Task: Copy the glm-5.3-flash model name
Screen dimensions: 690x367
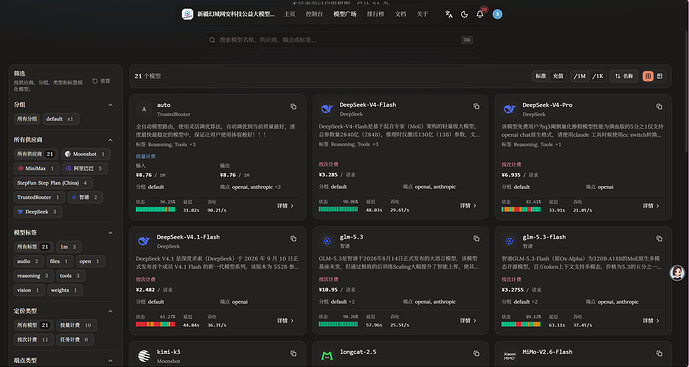Action: (659, 239)
